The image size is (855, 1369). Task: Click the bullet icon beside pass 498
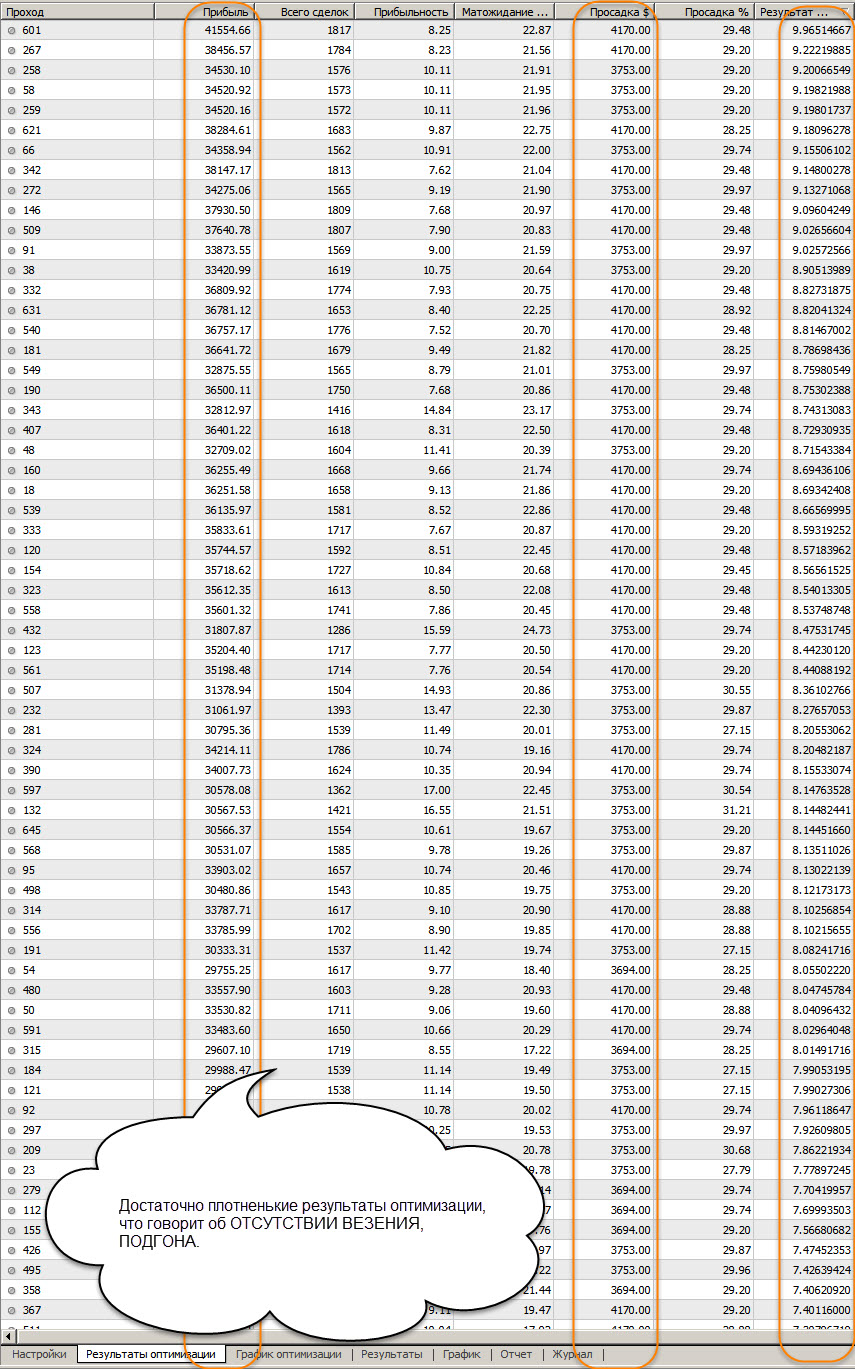(11, 890)
